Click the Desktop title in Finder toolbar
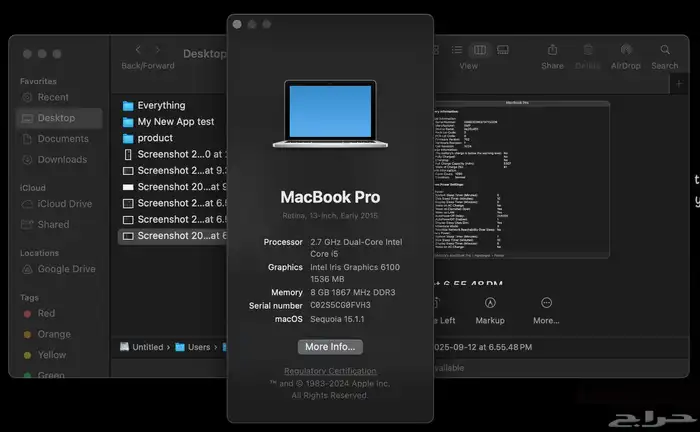The width and height of the screenshot is (700, 432). (x=204, y=54)
